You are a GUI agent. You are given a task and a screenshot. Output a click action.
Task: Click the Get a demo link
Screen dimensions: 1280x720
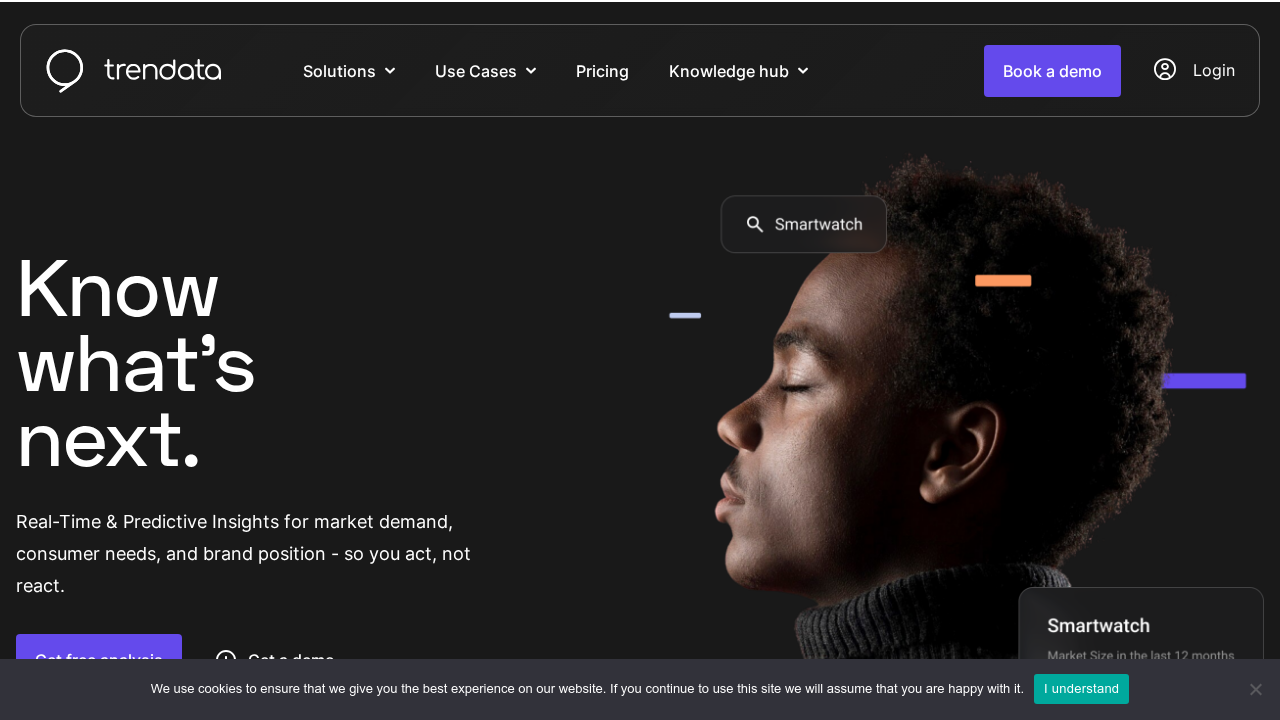tap(291, 660)
